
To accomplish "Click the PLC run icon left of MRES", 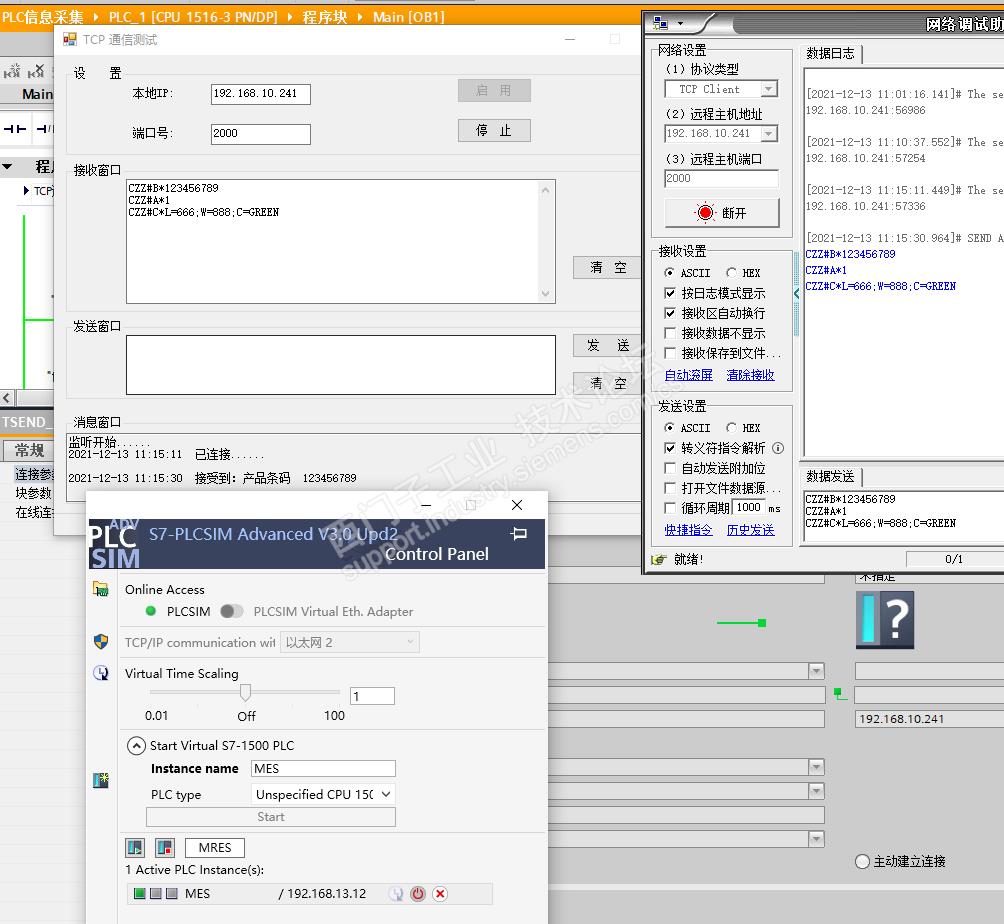I will point(134,848).
